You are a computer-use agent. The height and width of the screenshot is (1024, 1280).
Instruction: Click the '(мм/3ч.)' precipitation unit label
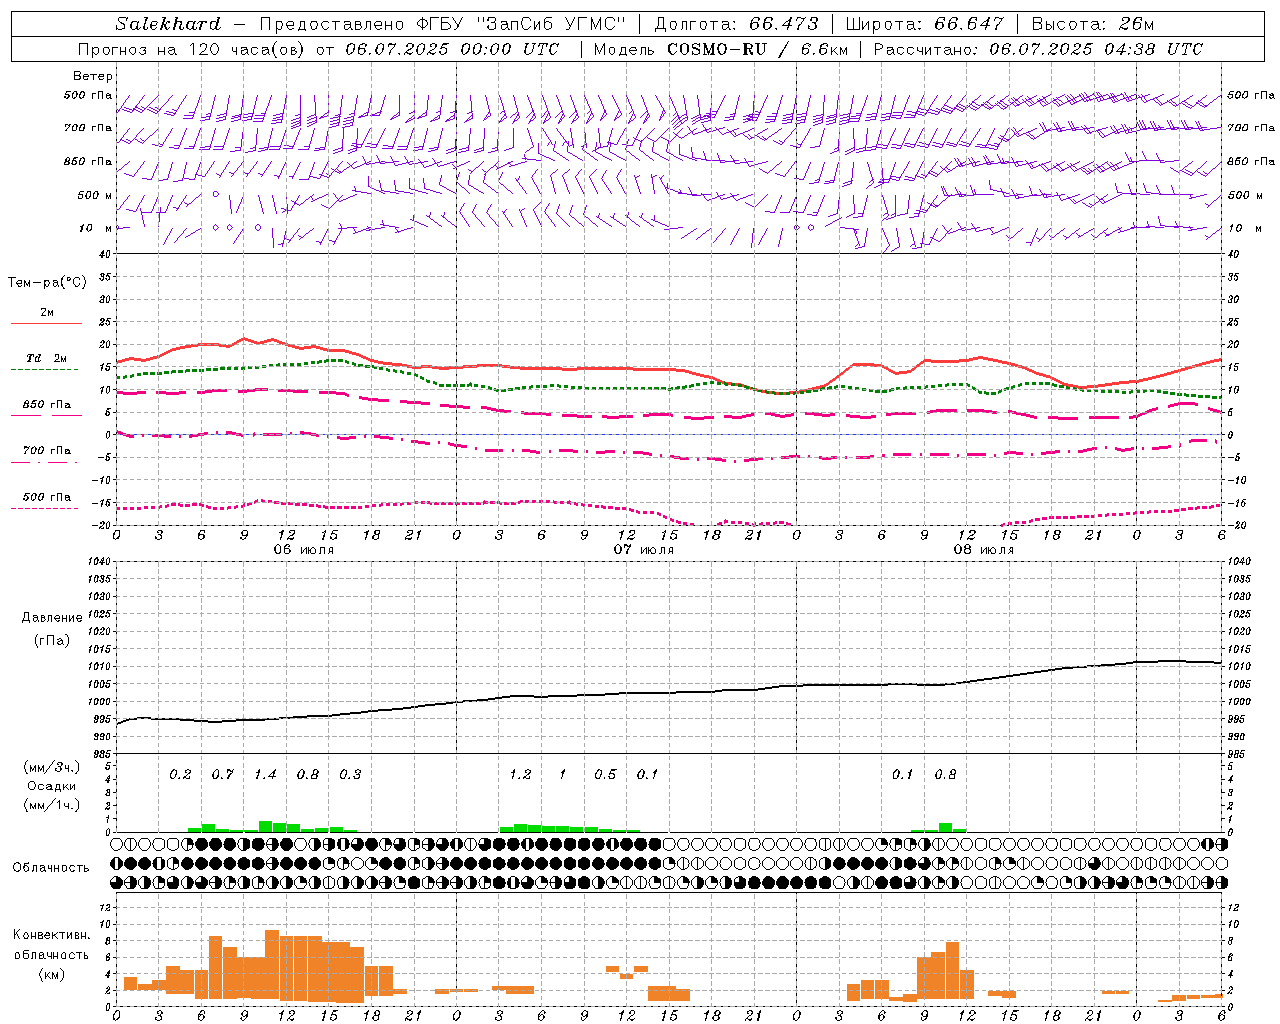point(52,768)
